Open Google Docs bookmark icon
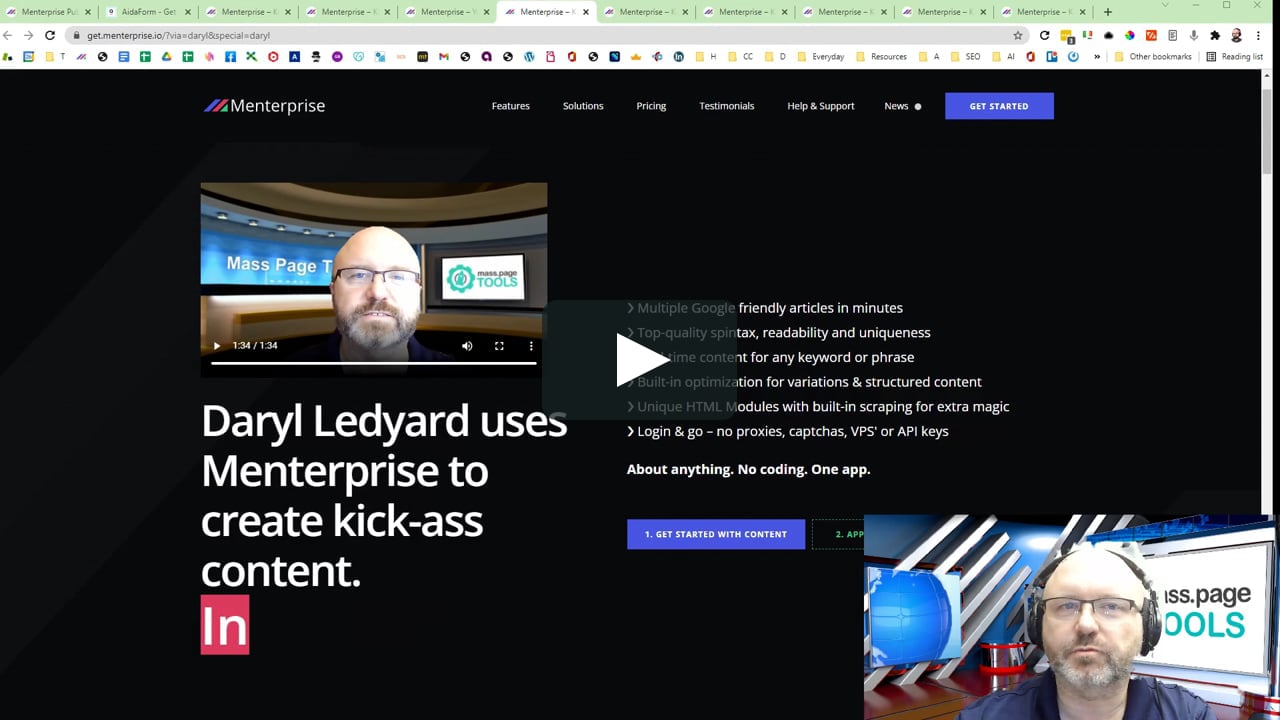The image size is (1280, 720). [124, 57]
